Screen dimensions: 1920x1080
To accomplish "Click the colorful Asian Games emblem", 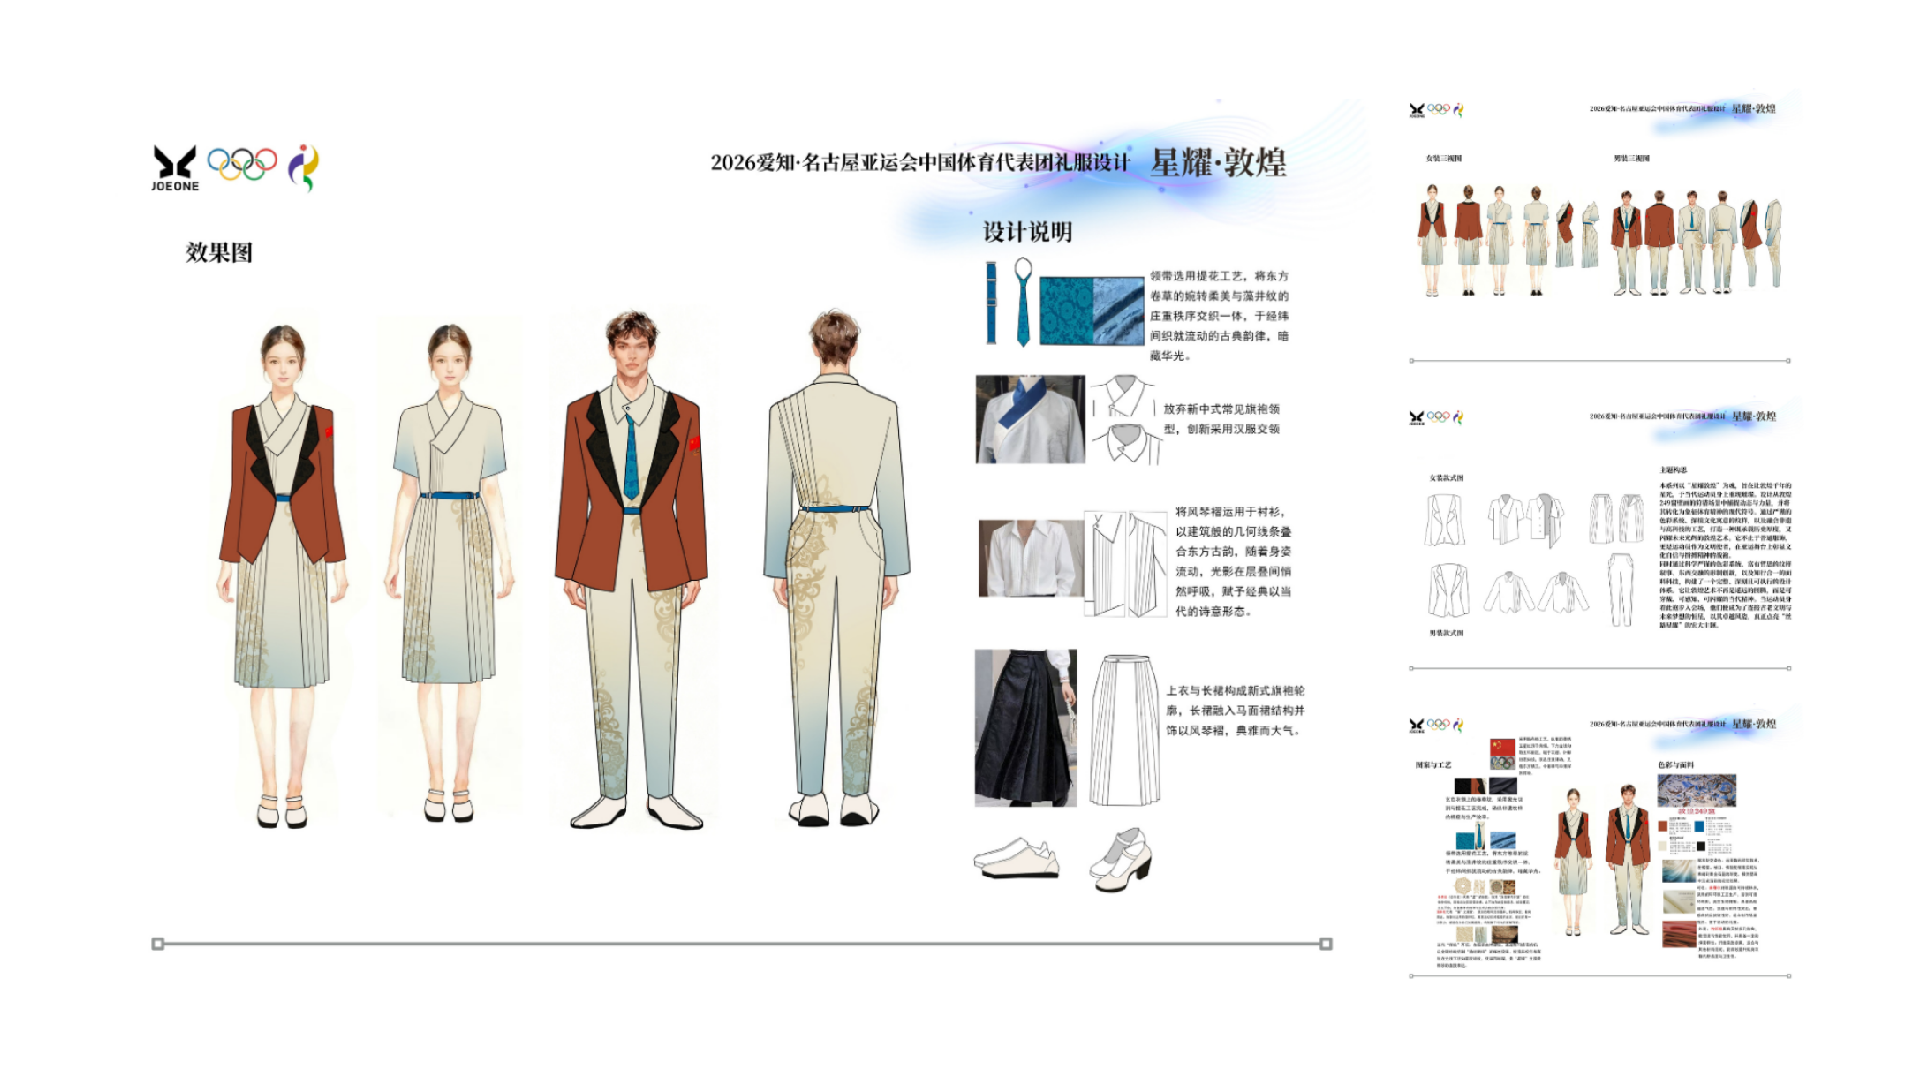I will (x=304, y=167).
